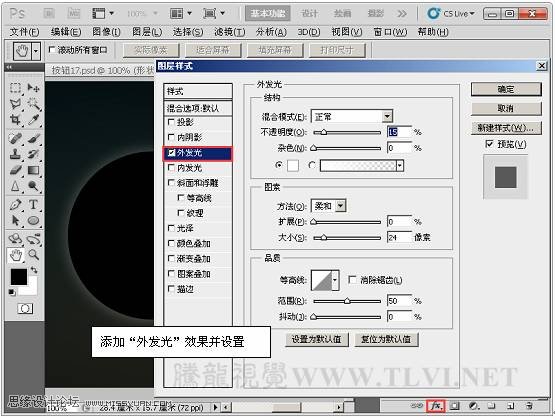Click the new adjustment layer icon
Screen dimensions: 555x418
click(x=474, y=406)
